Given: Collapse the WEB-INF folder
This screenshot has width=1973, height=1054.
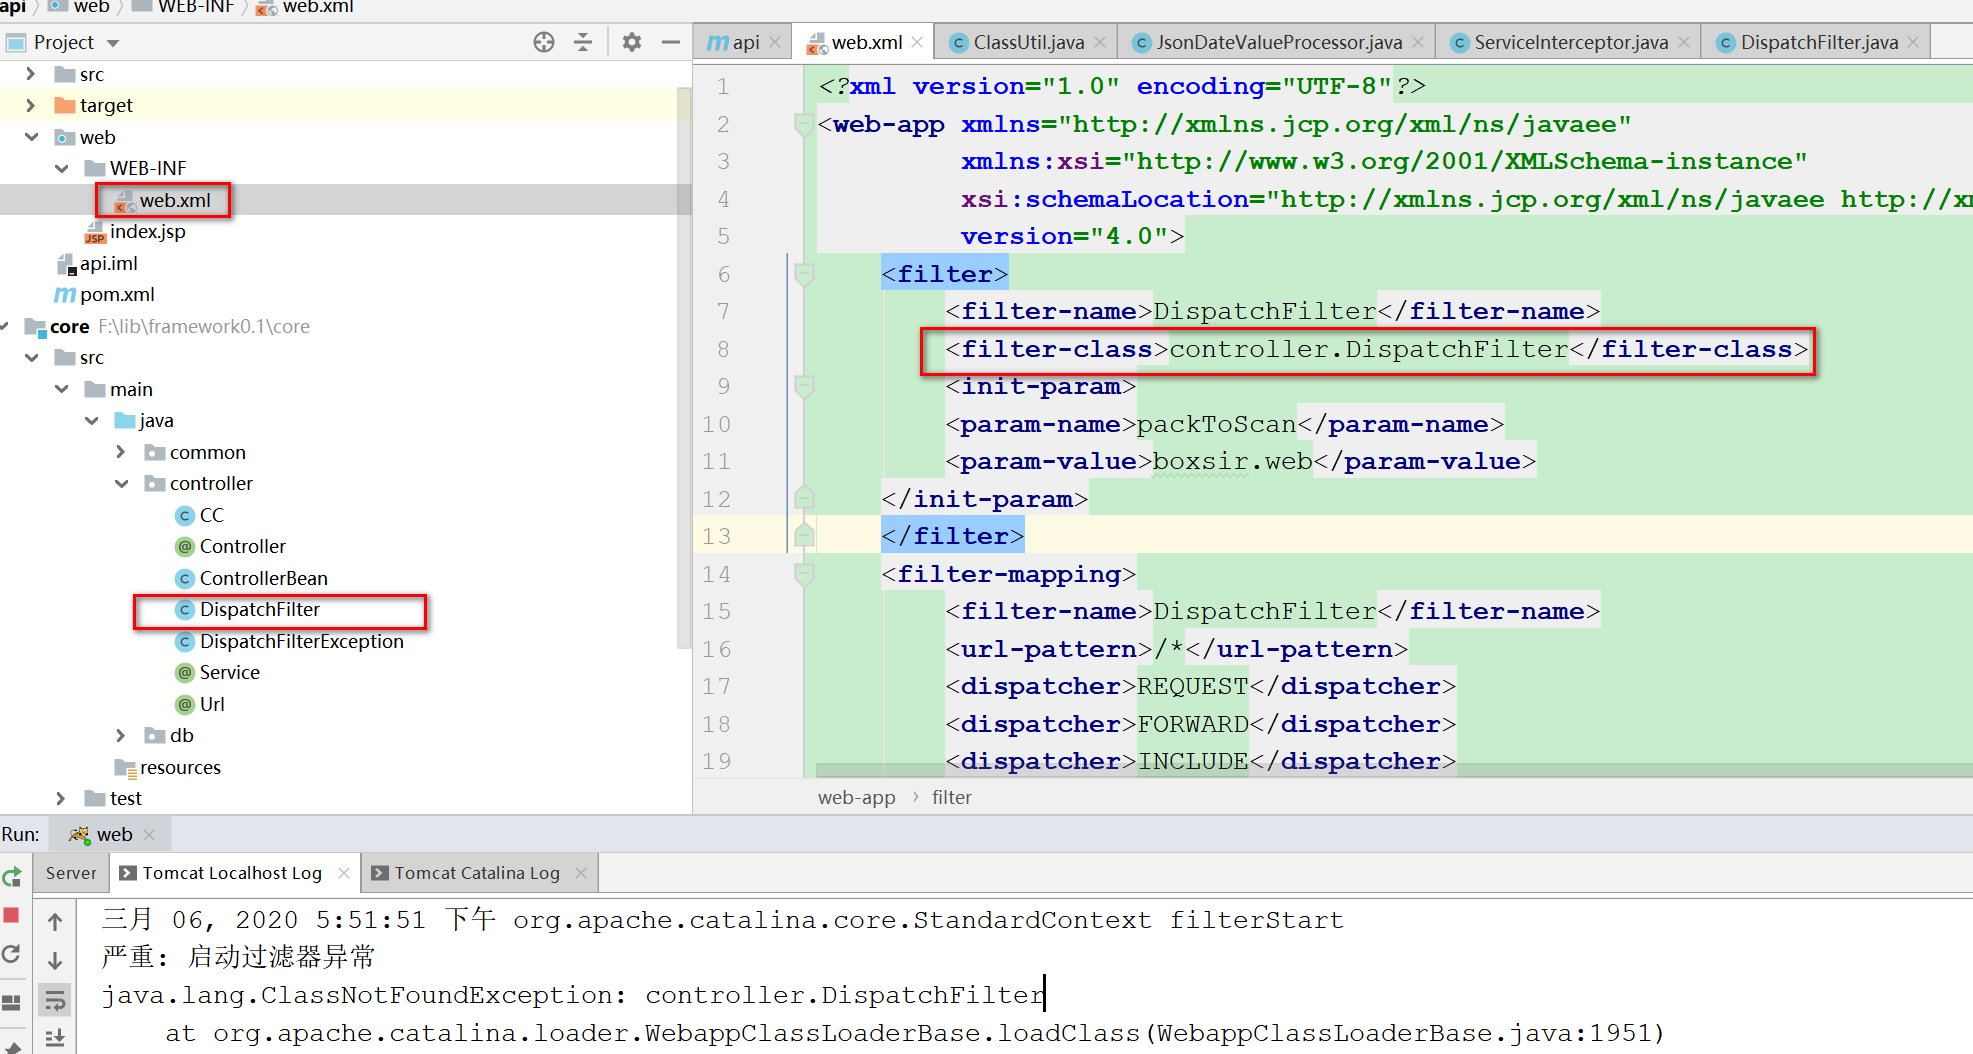Looking at the screenshot, I should [x=62, y=168].
